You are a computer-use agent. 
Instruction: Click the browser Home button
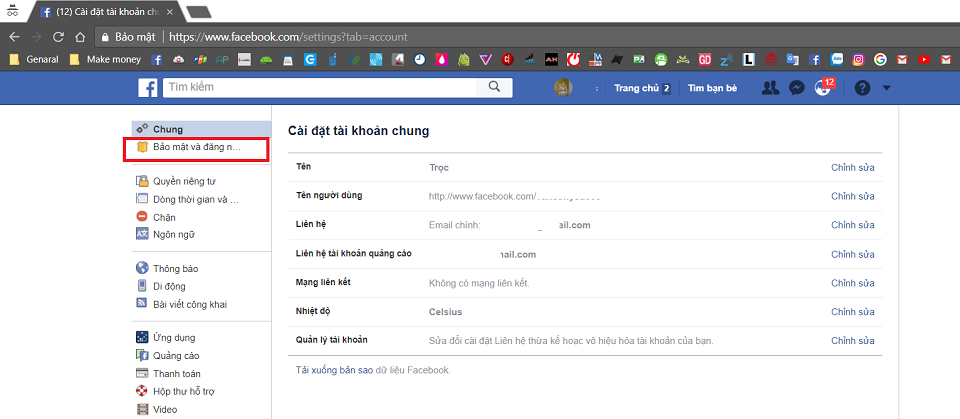click(x=80, y=37)
